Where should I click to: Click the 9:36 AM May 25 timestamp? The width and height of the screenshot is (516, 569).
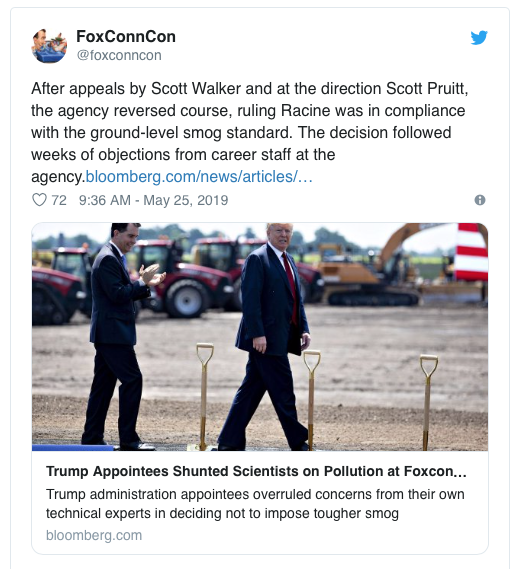click(x=153, y=200)
